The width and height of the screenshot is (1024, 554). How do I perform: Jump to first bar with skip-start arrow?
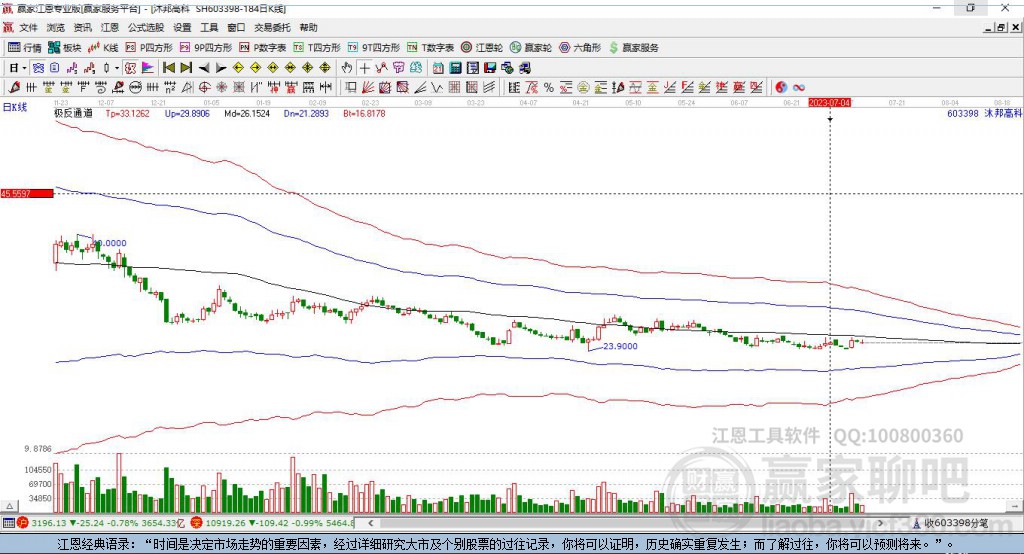(168, 67)
